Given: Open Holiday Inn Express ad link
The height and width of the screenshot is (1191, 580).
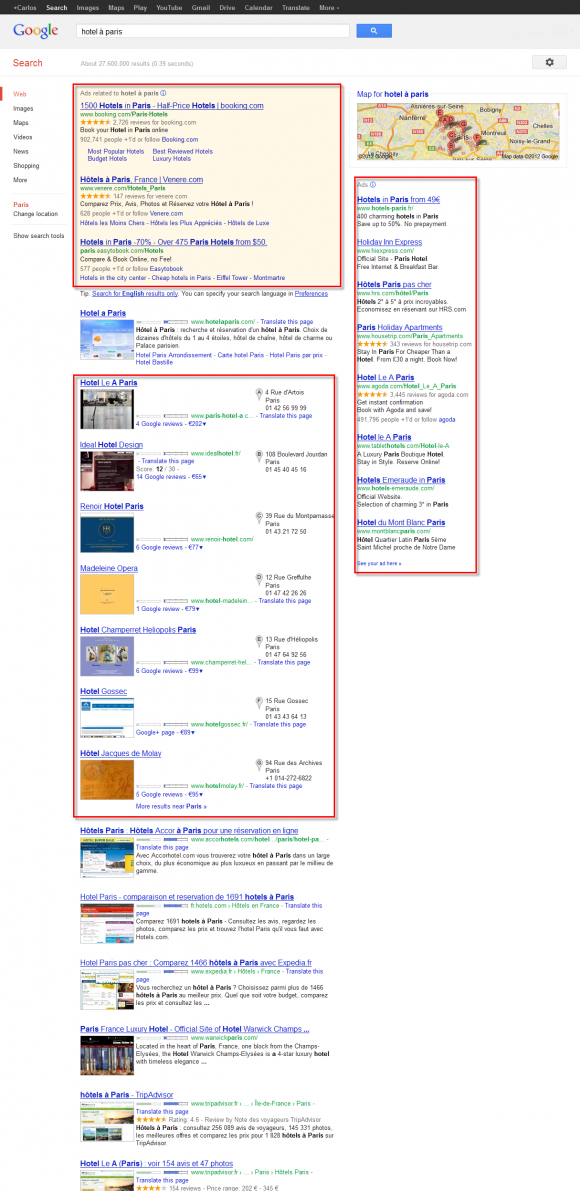Looking at the screenshot, I should [389, 242].
